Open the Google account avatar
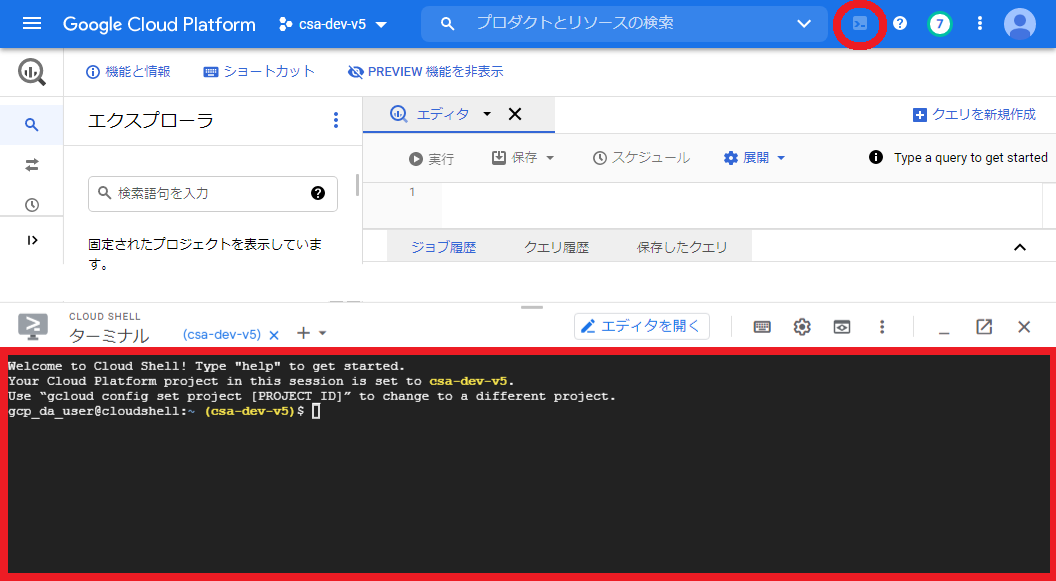1056x581 pixels. coord(1019,23)
